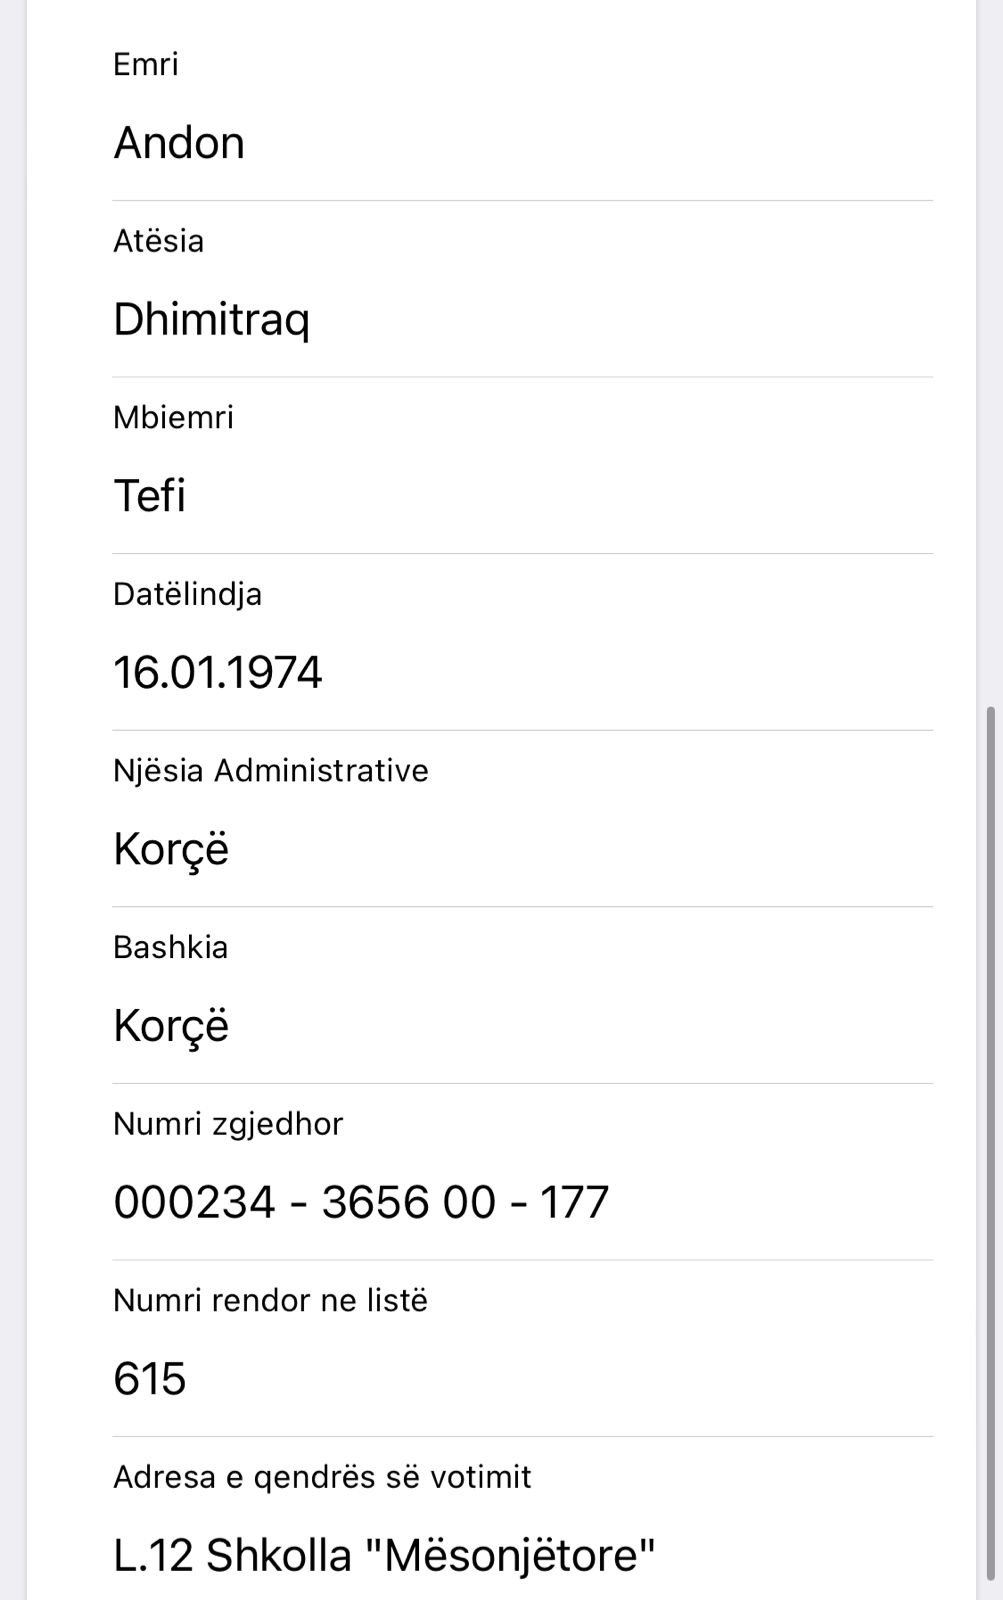Viewport: 1003px width, 1600px height.
Task: Select the first name value Andon
Action: tap(179, 143)
